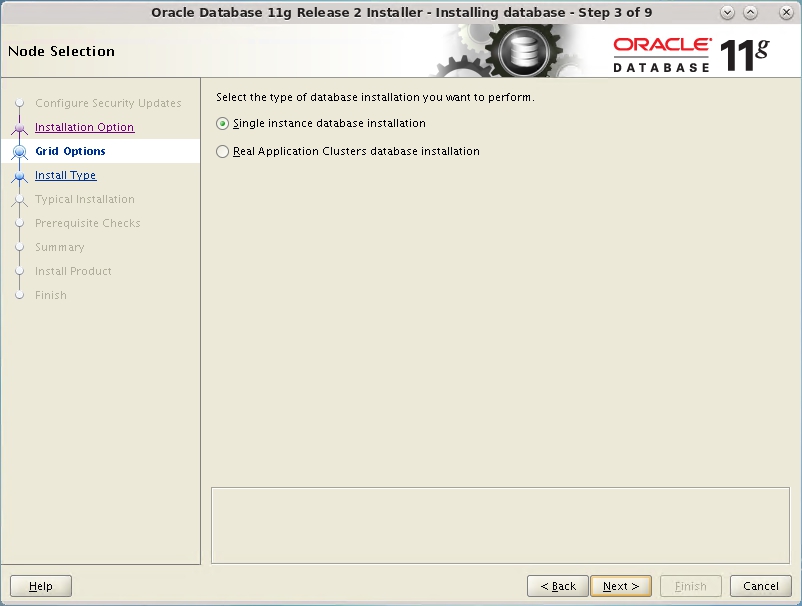Click the 'Summary' step text
This screenshot has width=802, height=606.
[59, 248]
